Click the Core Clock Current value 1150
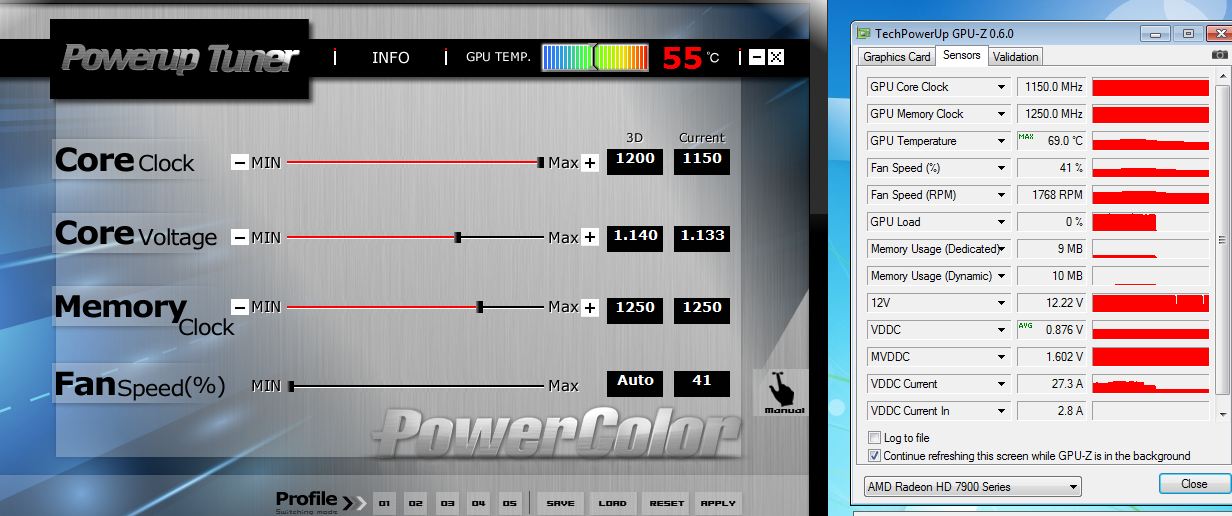Viewport: 1232px width, 516px height. [702, 161]
